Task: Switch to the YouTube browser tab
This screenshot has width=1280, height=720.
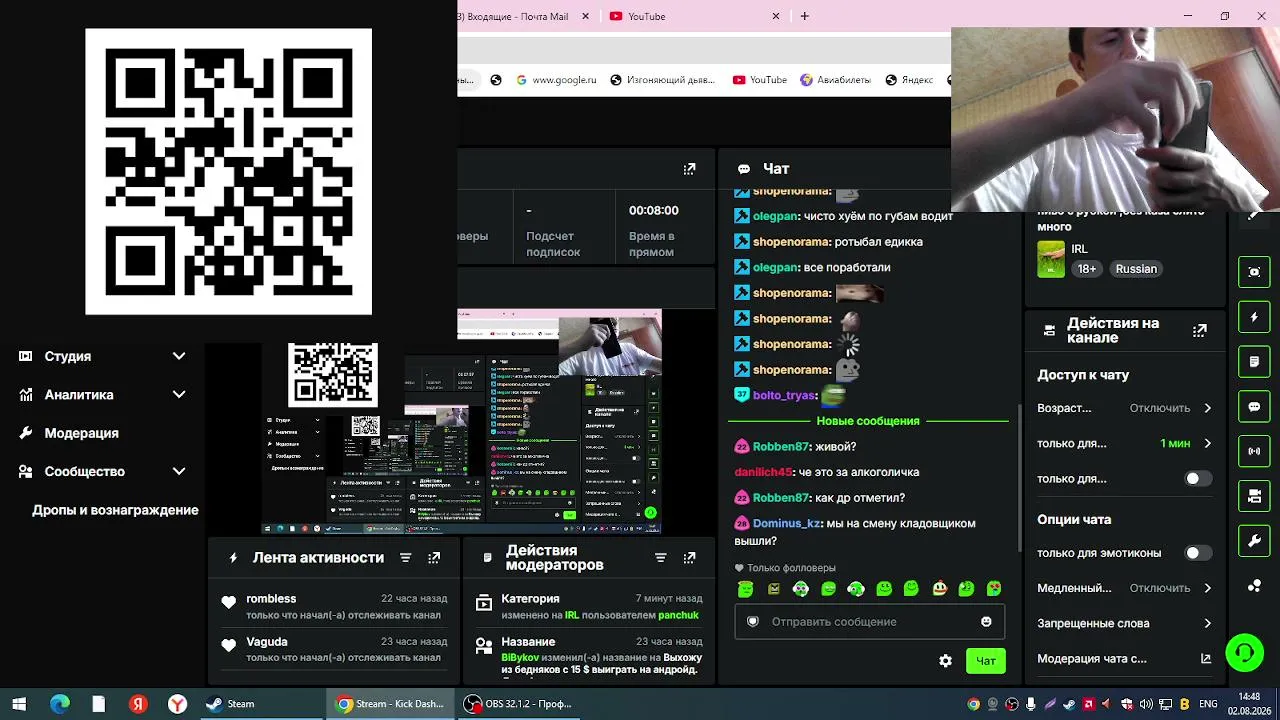Action: [694, 16]
